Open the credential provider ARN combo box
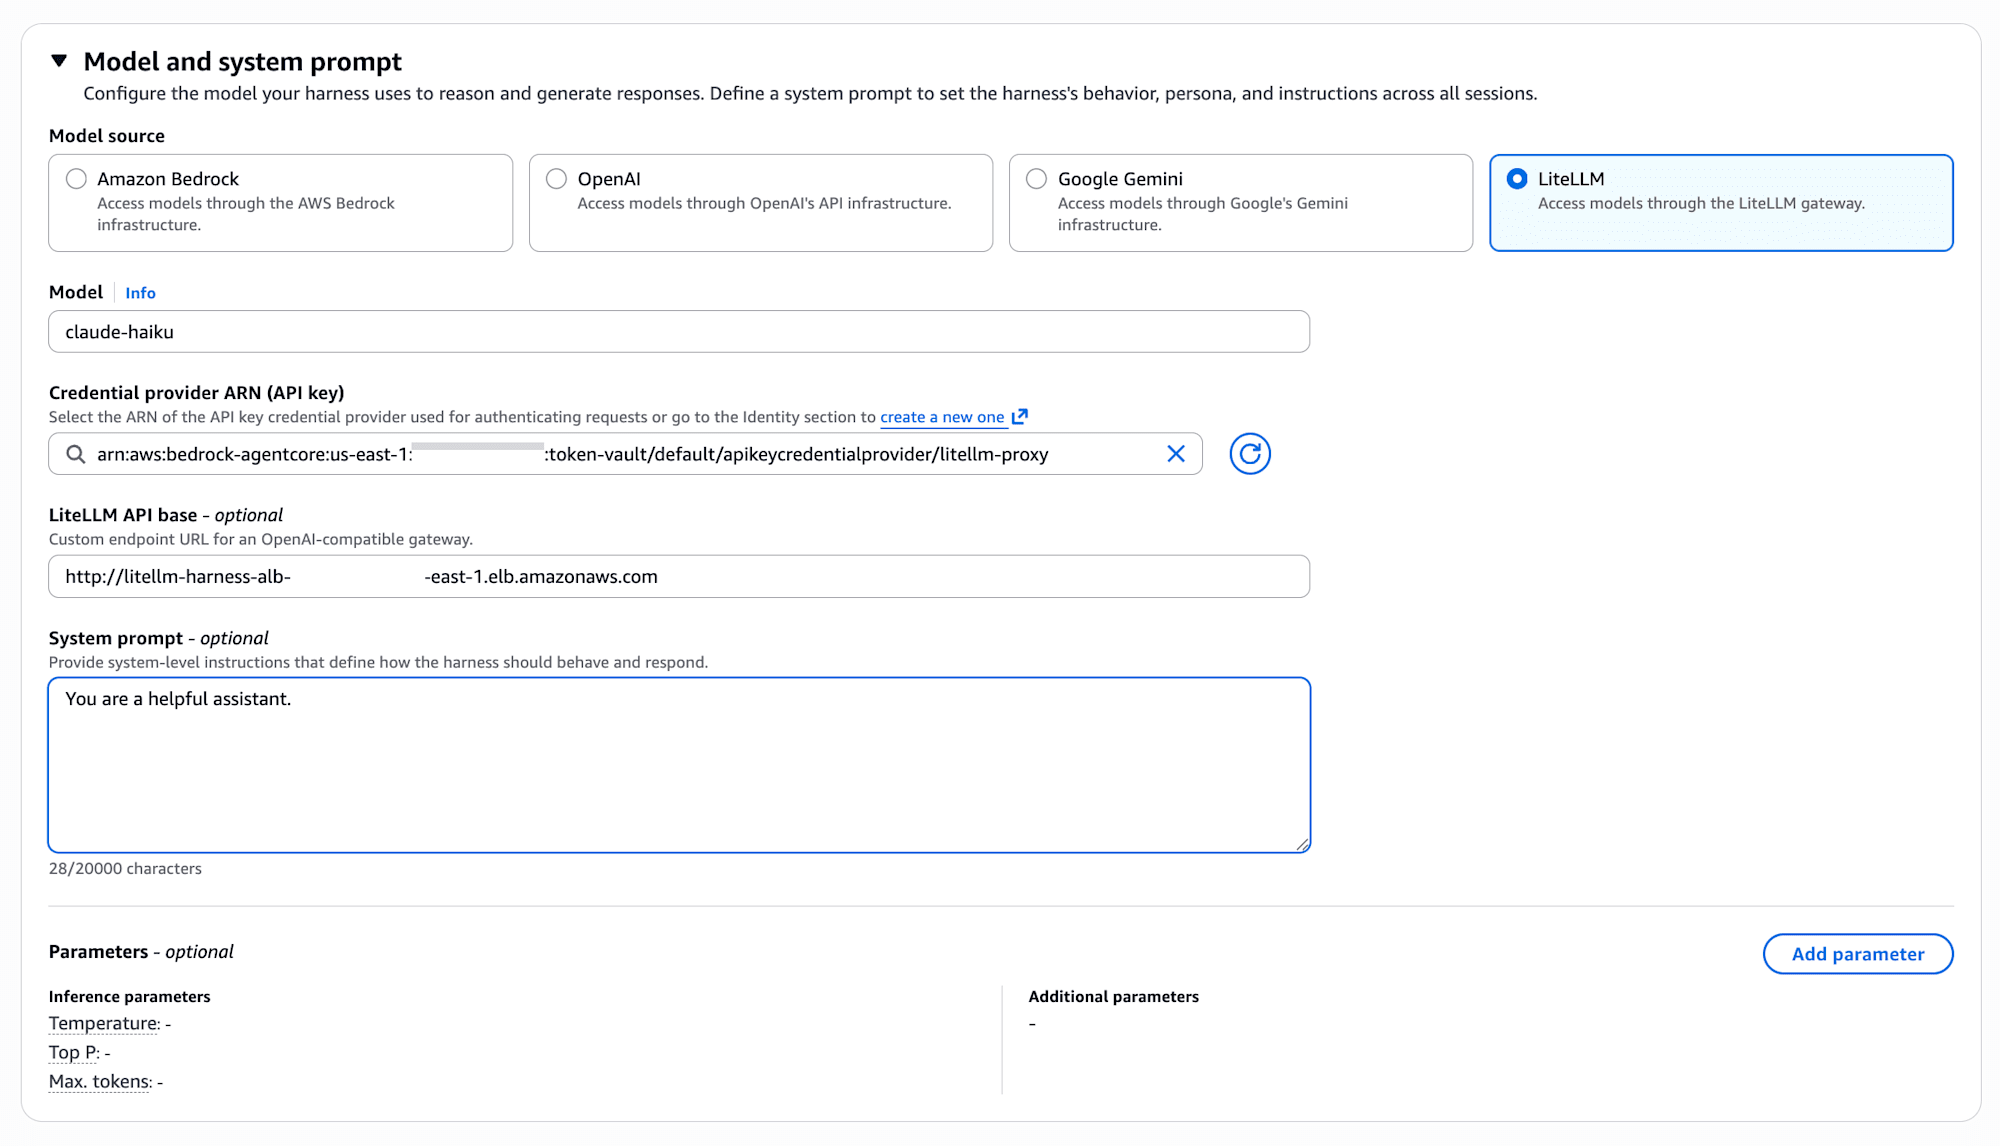The image size is (2000, 1146). (x=625, y=454)
